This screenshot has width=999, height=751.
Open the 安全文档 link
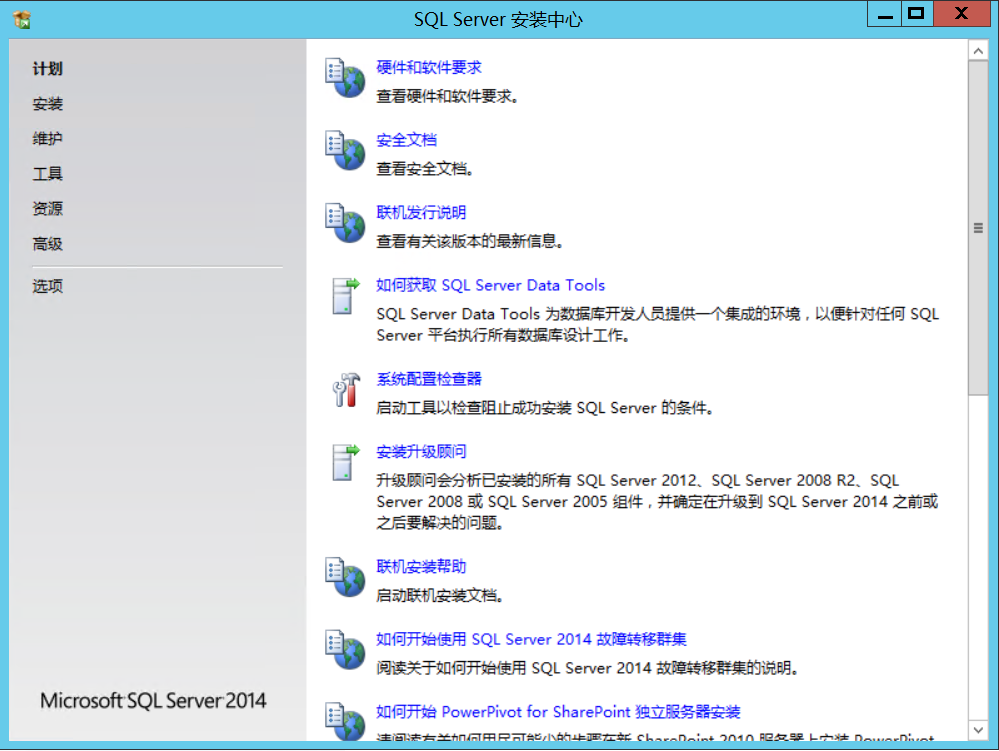(x=404, y=139)
